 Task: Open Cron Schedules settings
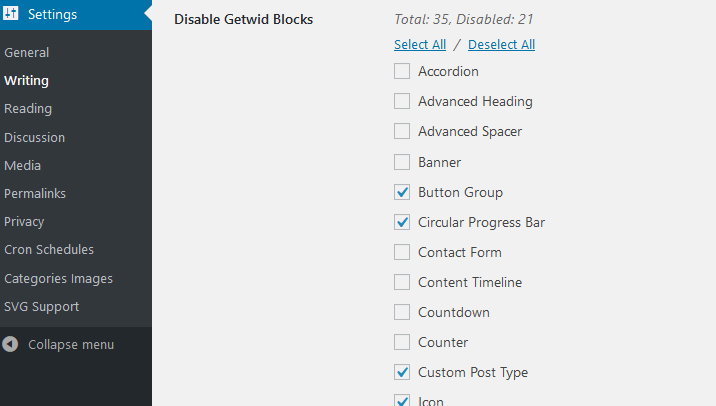click(x=49, y=249)
